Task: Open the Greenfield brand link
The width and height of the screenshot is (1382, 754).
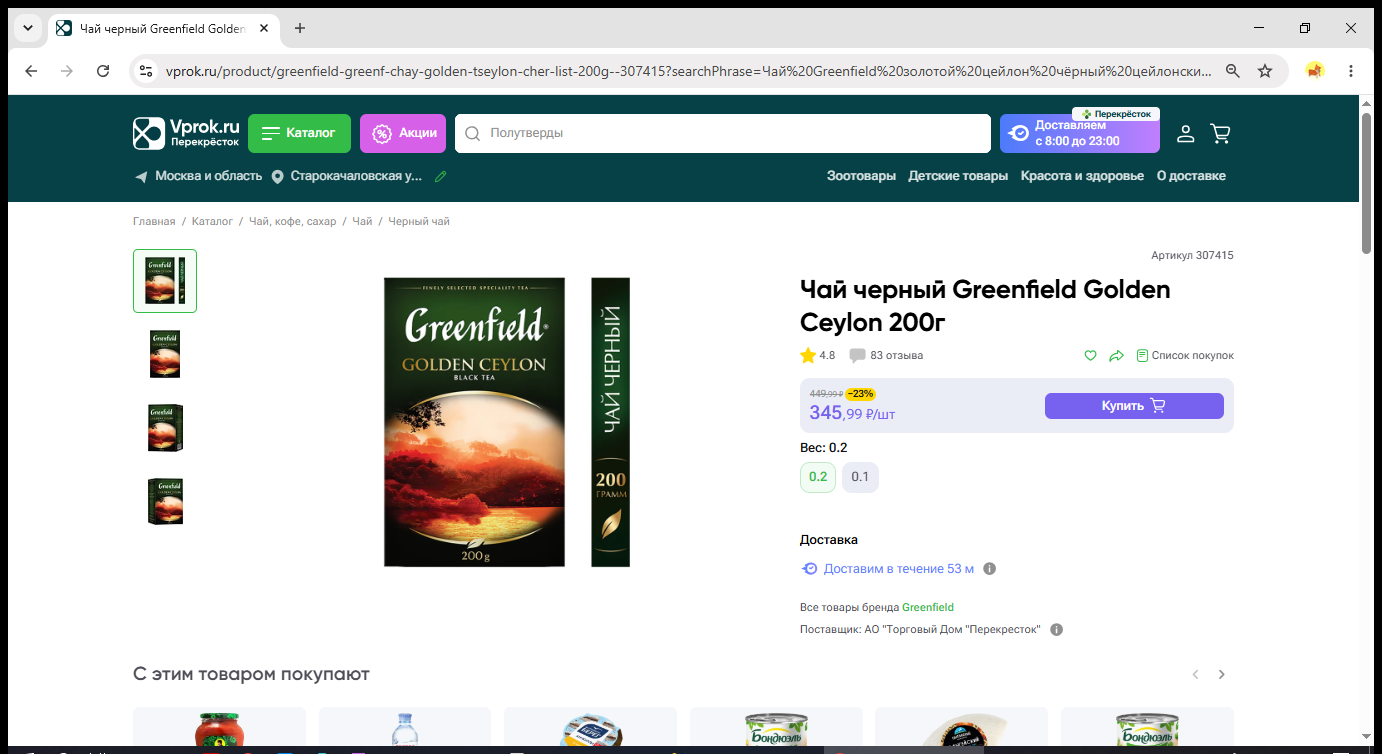Action: coord(928,607)
